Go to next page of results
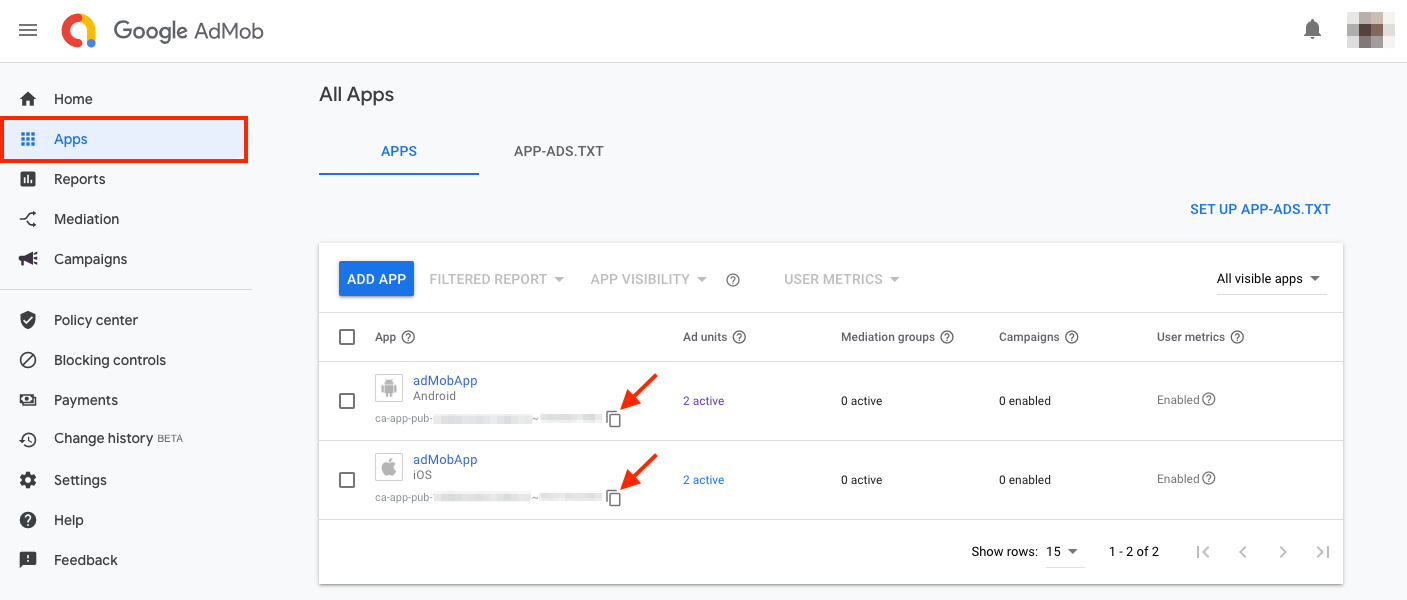Screen dimensions: 1407x600 1283,552
